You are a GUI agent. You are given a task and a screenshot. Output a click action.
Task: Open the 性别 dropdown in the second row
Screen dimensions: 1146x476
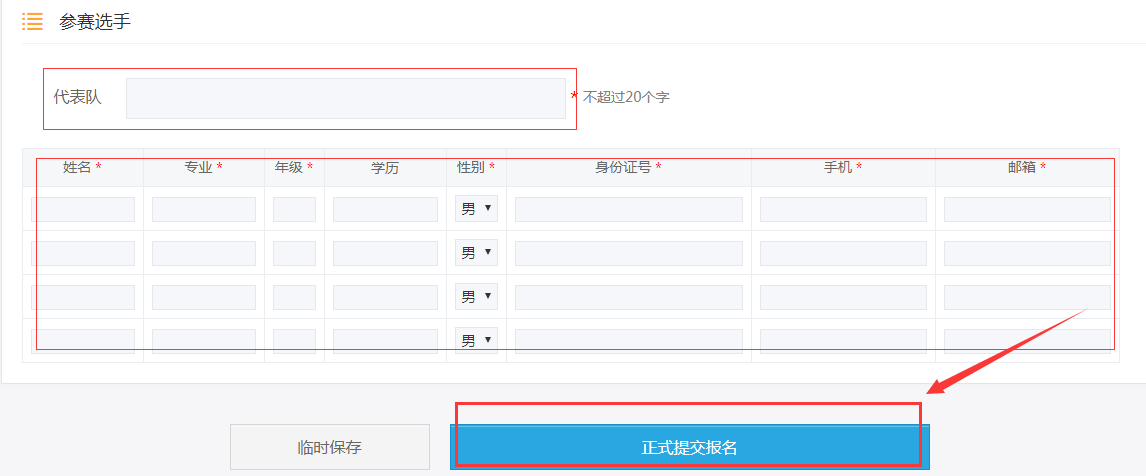(477, 253)
